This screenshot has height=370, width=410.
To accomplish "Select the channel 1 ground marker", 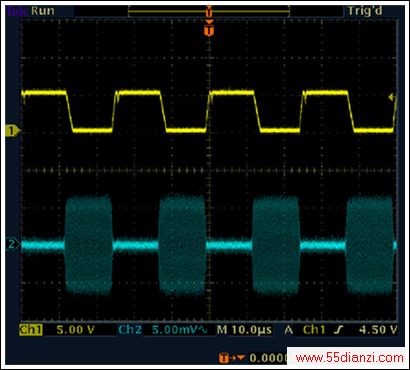I will [x=12, y=131].
